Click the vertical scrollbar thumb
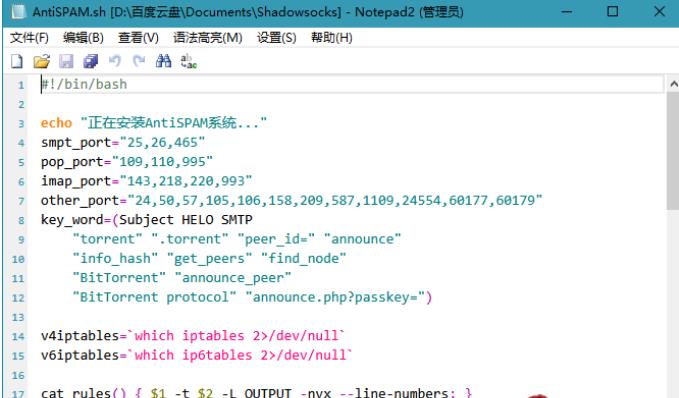The height and width of the screenshot is (398, 679). click(x=673, y=151)
